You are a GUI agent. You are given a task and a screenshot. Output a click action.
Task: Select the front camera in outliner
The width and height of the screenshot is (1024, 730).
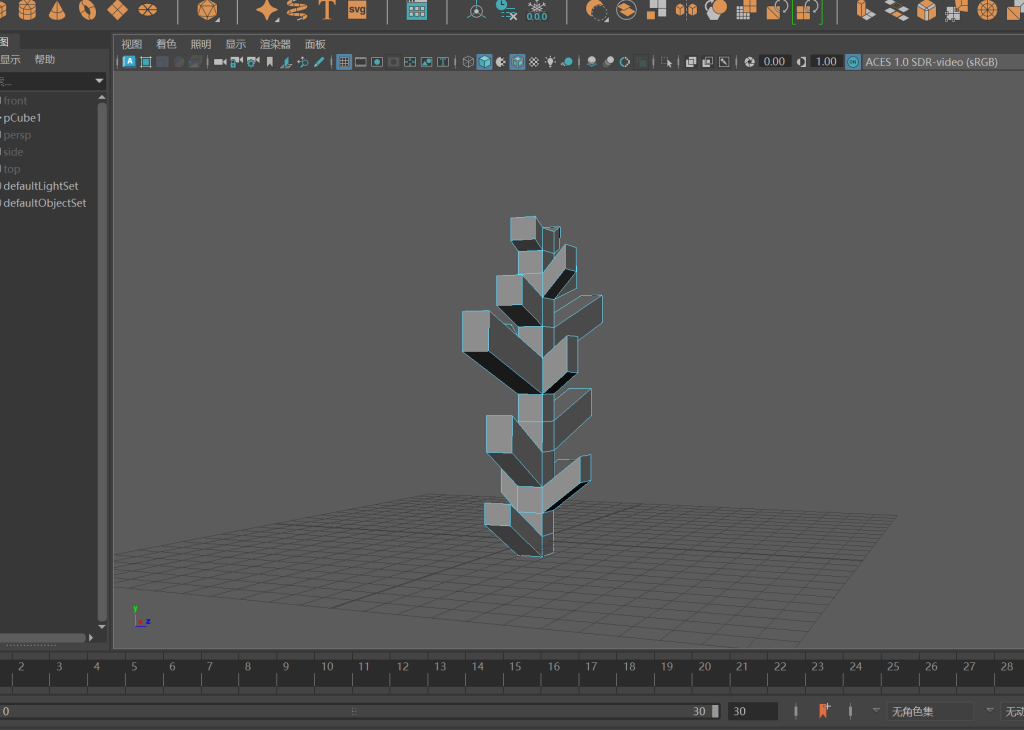(x=15, y=101)
